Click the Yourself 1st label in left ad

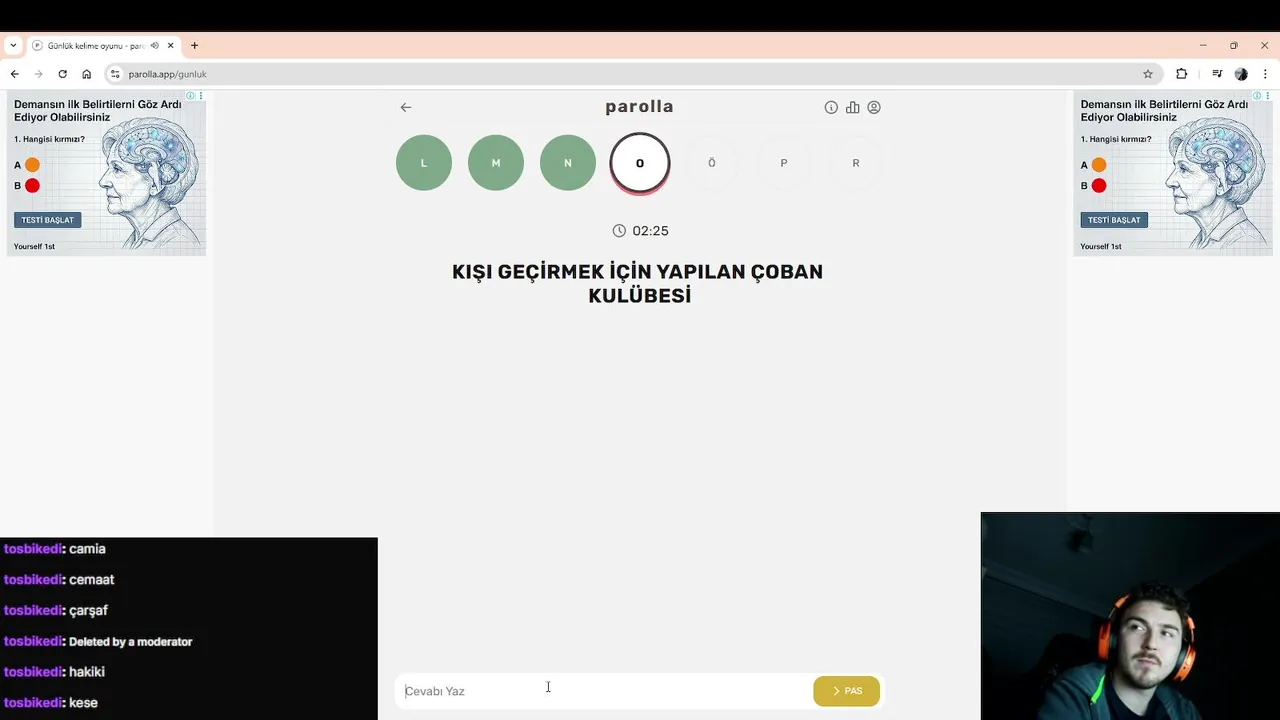point(34,246)
